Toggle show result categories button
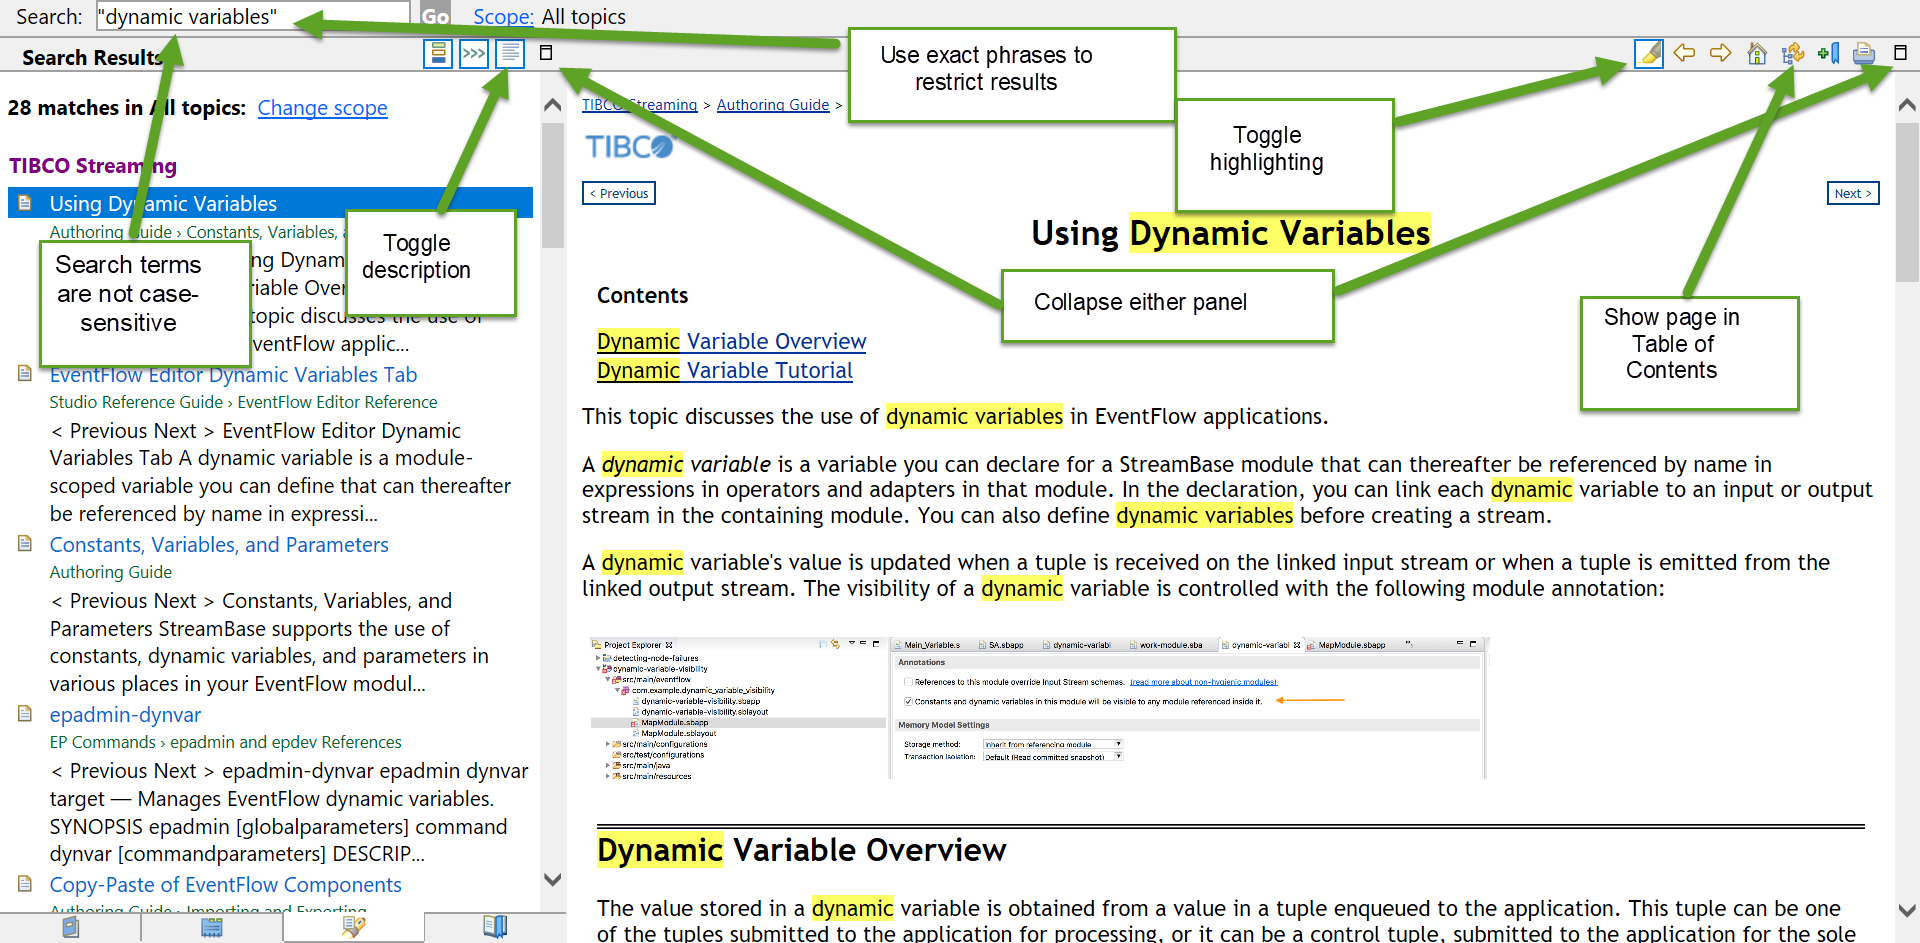Image resolution: width=1920 pixels, height=943 pixels. click(x=438, y=53)
